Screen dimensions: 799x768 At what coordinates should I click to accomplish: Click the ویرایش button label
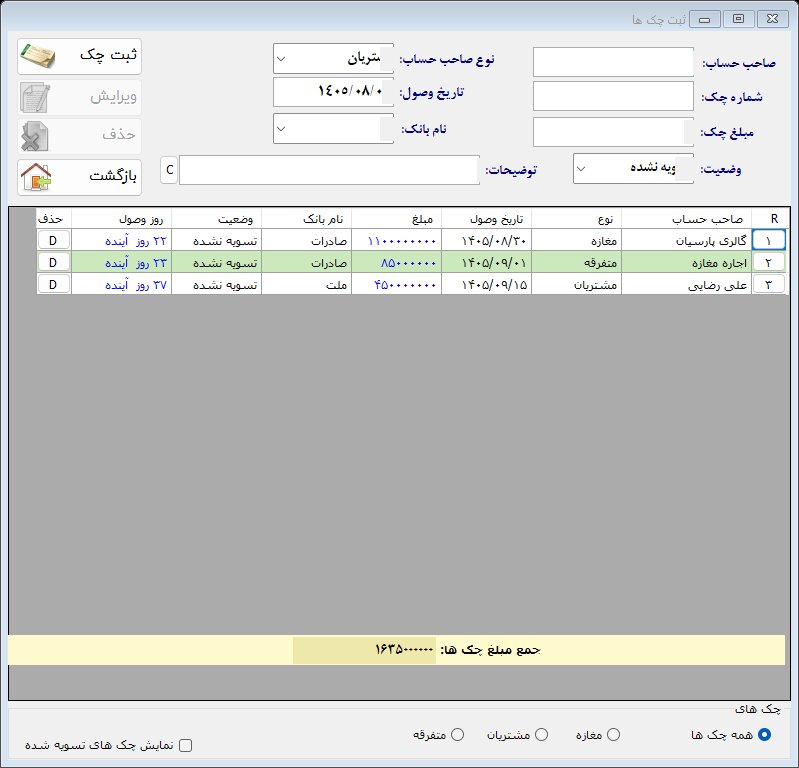click(x=113, y=96)
